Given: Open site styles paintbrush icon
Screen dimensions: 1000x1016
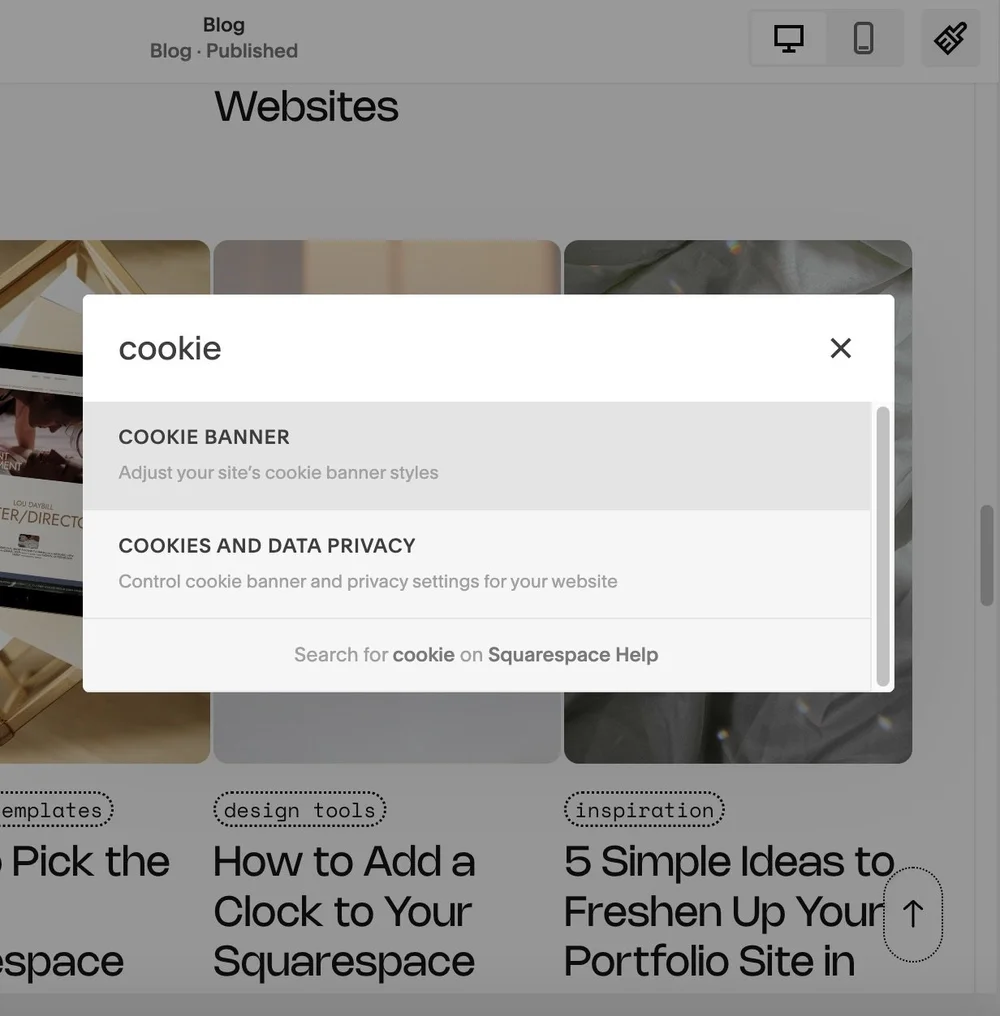Looking at the screenshot, I should coord(951,38).
